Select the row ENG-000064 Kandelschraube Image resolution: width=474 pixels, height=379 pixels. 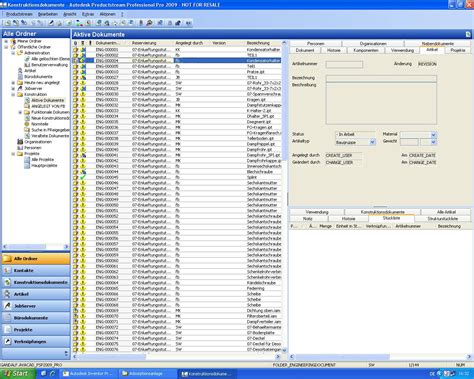pyautogui.click(x=177, y=283)
